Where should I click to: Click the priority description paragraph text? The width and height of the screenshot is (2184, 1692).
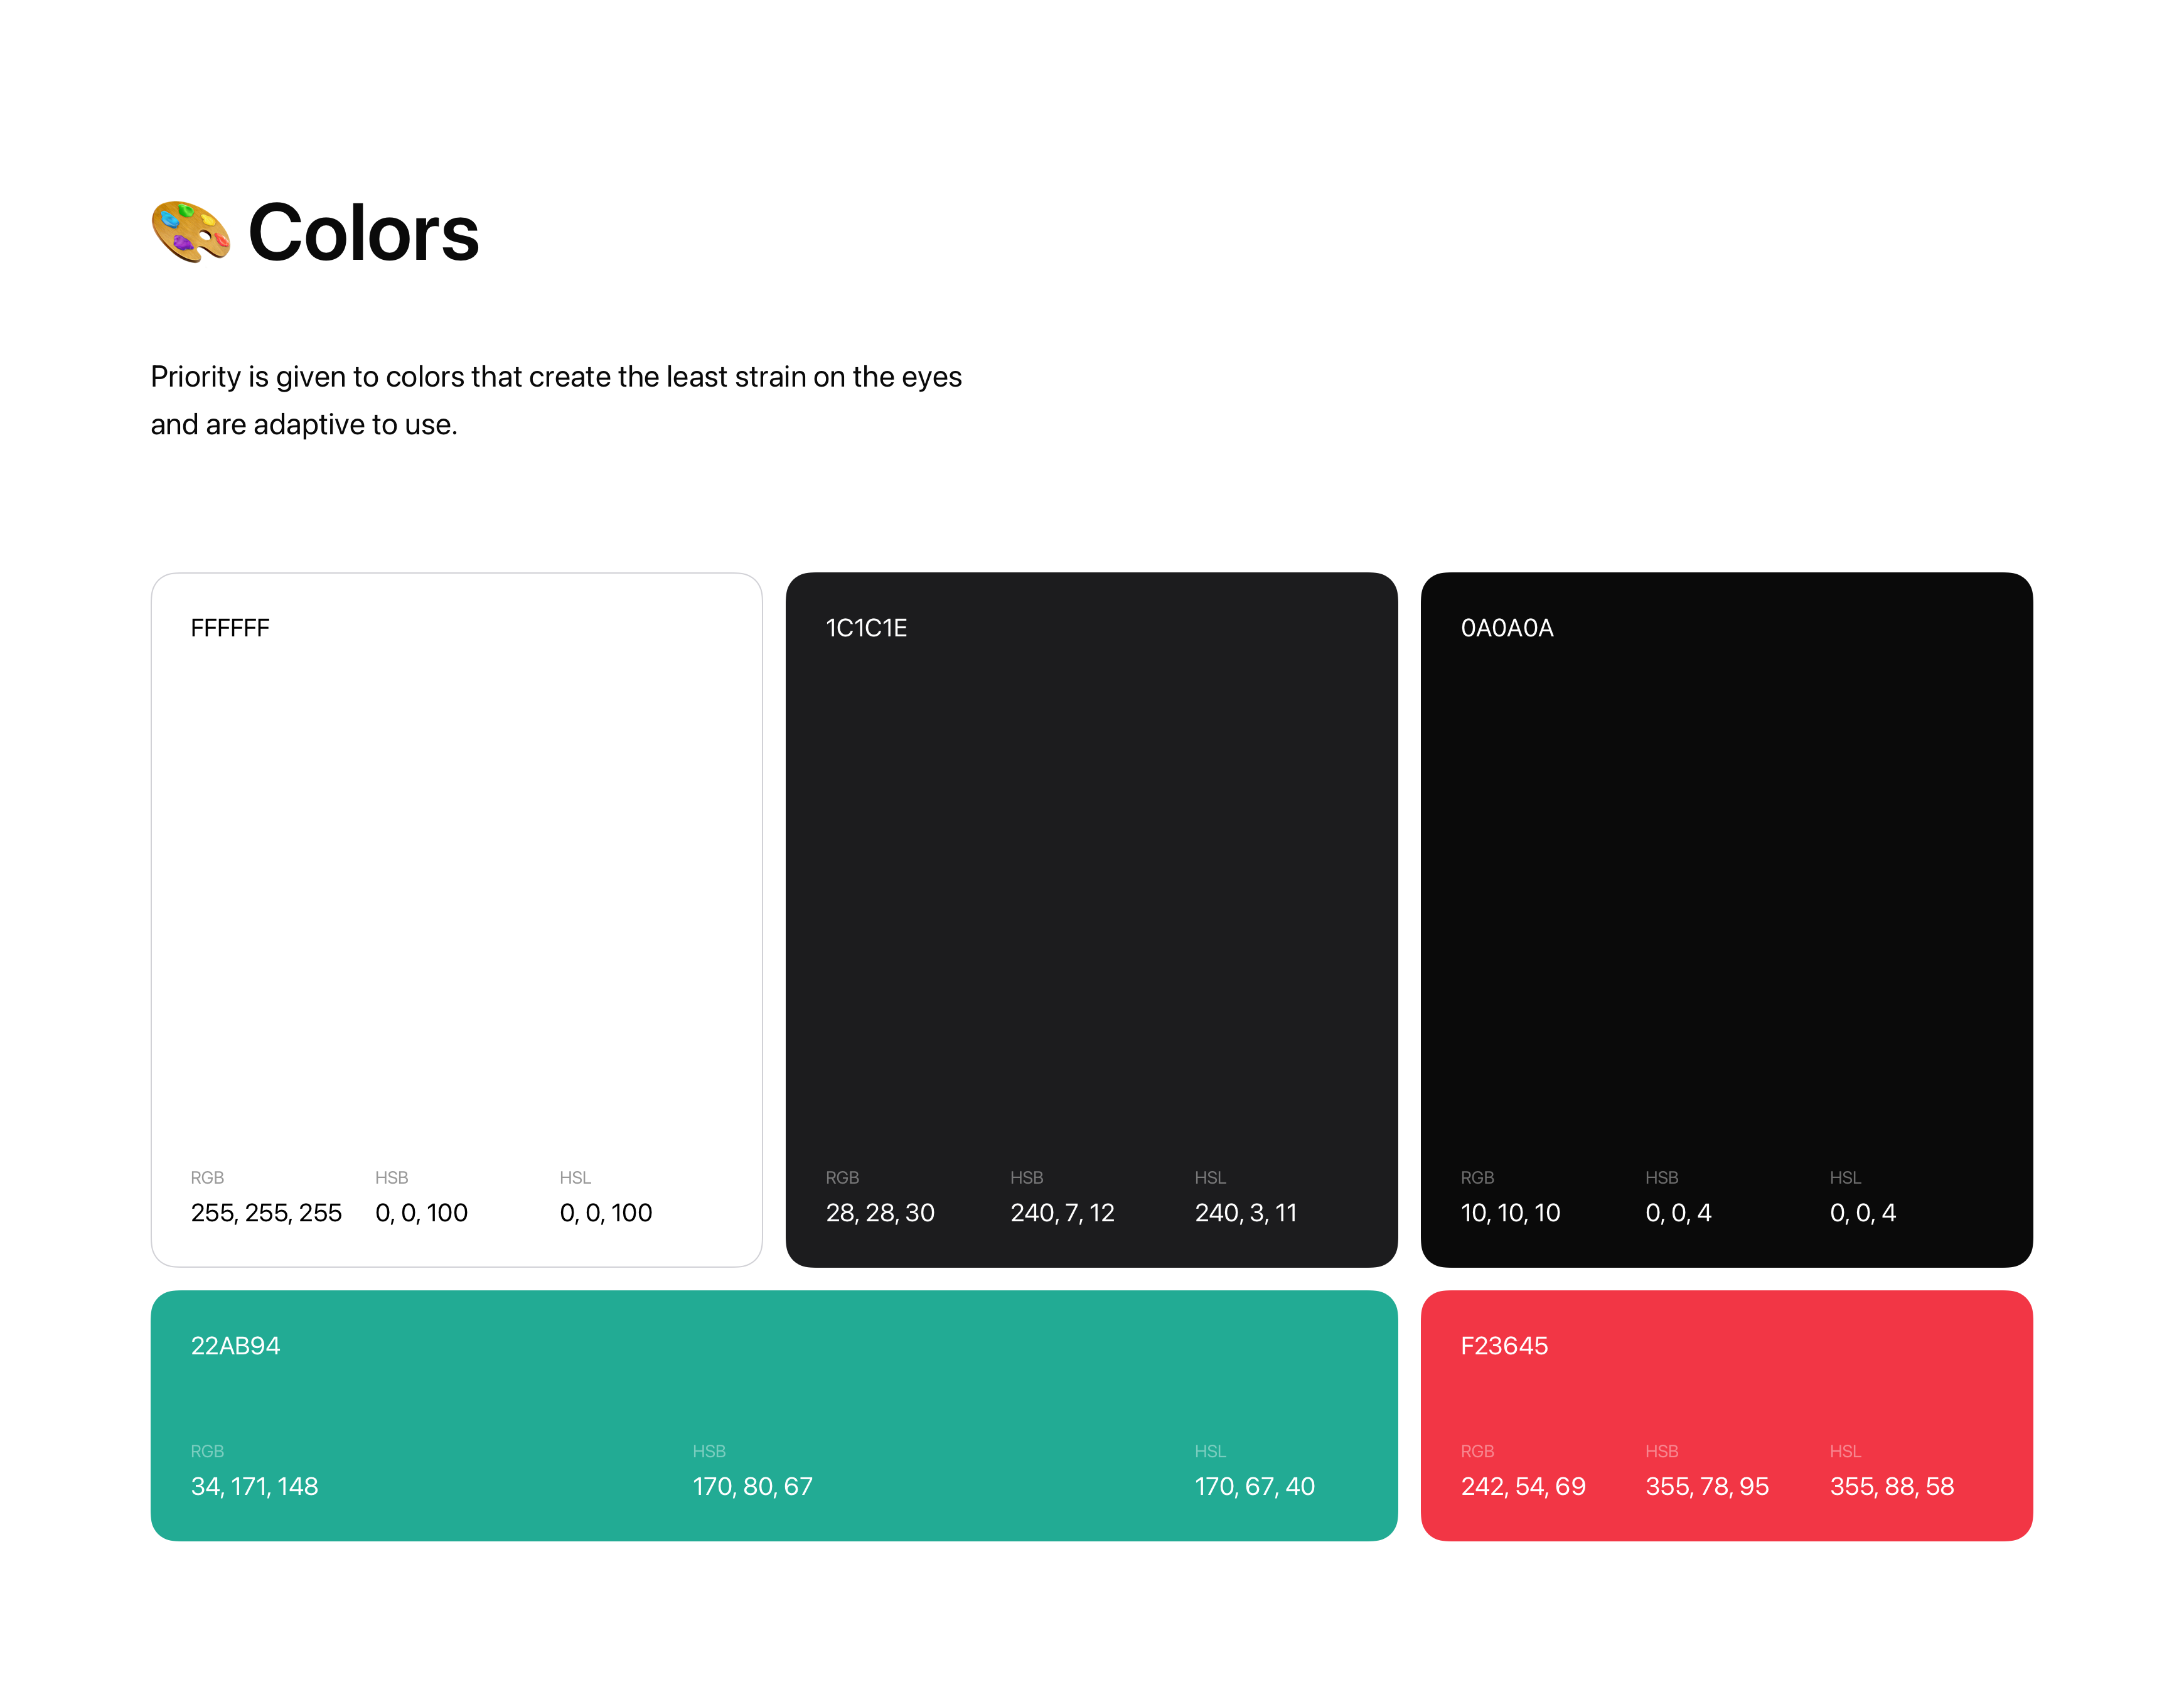[555, 400]
